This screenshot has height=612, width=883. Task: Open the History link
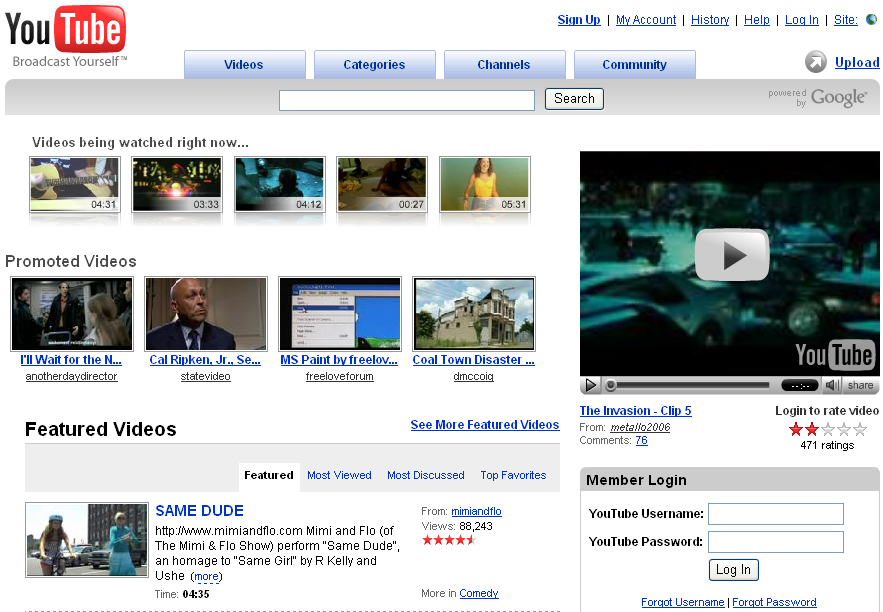click(710, 20)
